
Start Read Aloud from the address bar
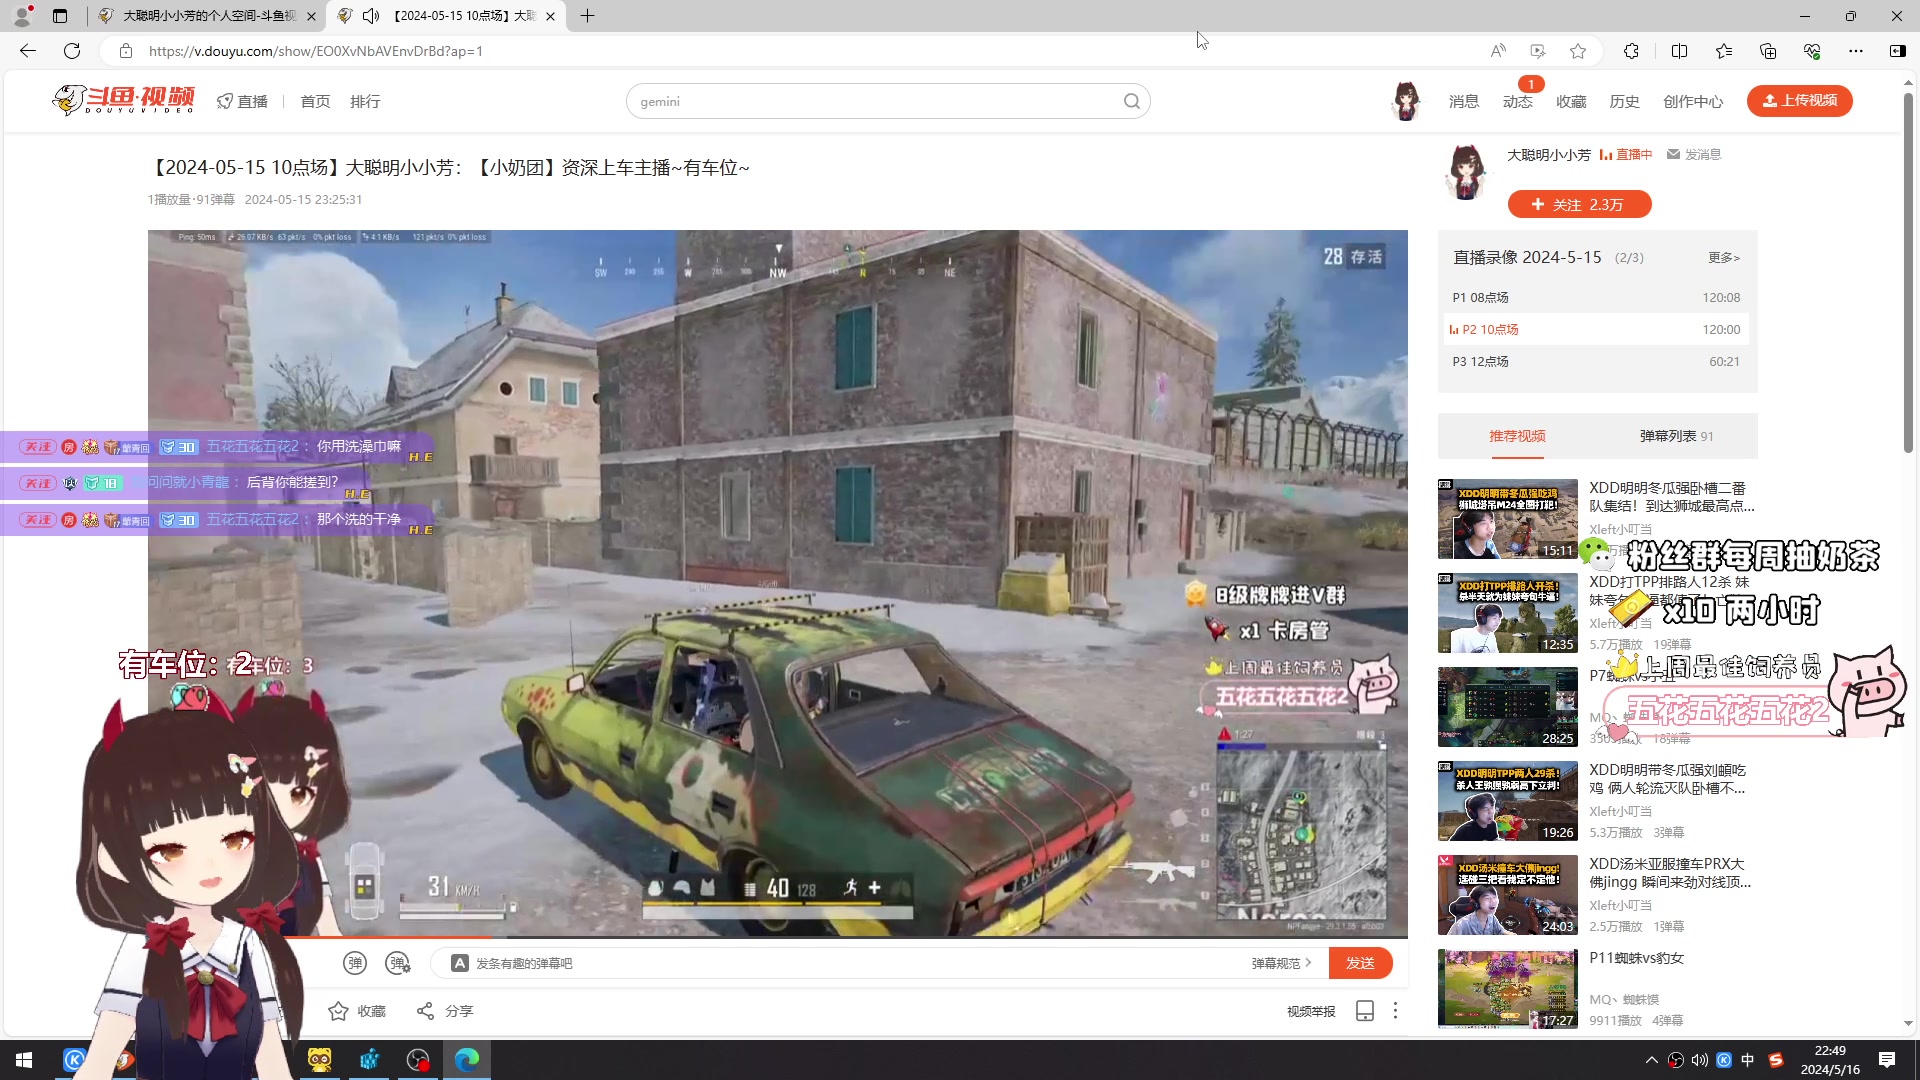[x=1498, y=51]
